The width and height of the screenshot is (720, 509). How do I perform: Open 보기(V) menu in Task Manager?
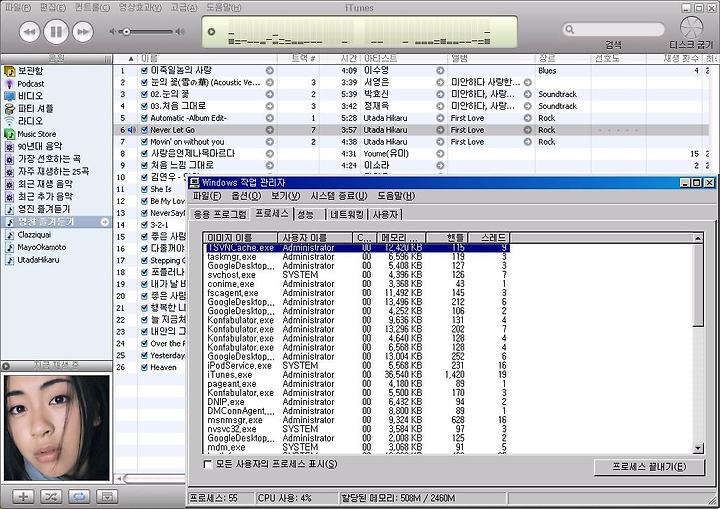tap(285, 196)
